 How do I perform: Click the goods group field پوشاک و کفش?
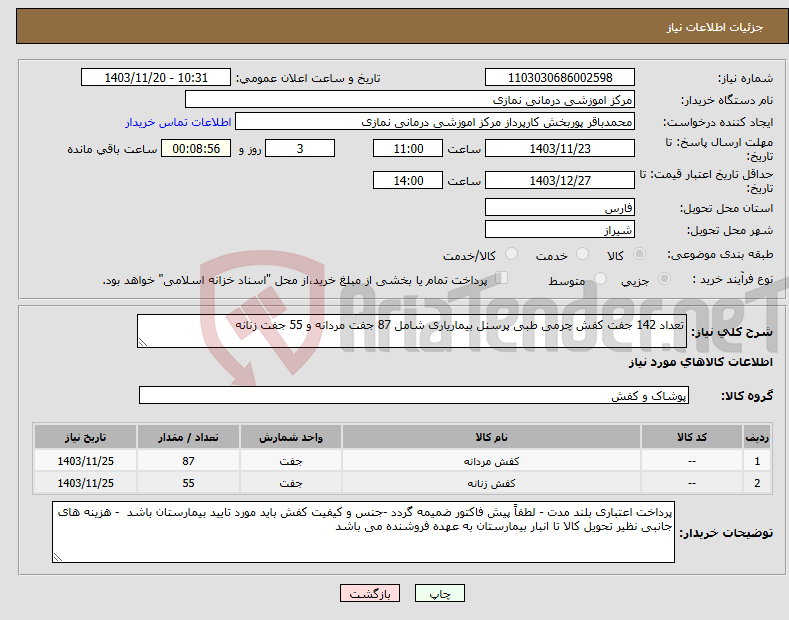click(x=414, y=395)
